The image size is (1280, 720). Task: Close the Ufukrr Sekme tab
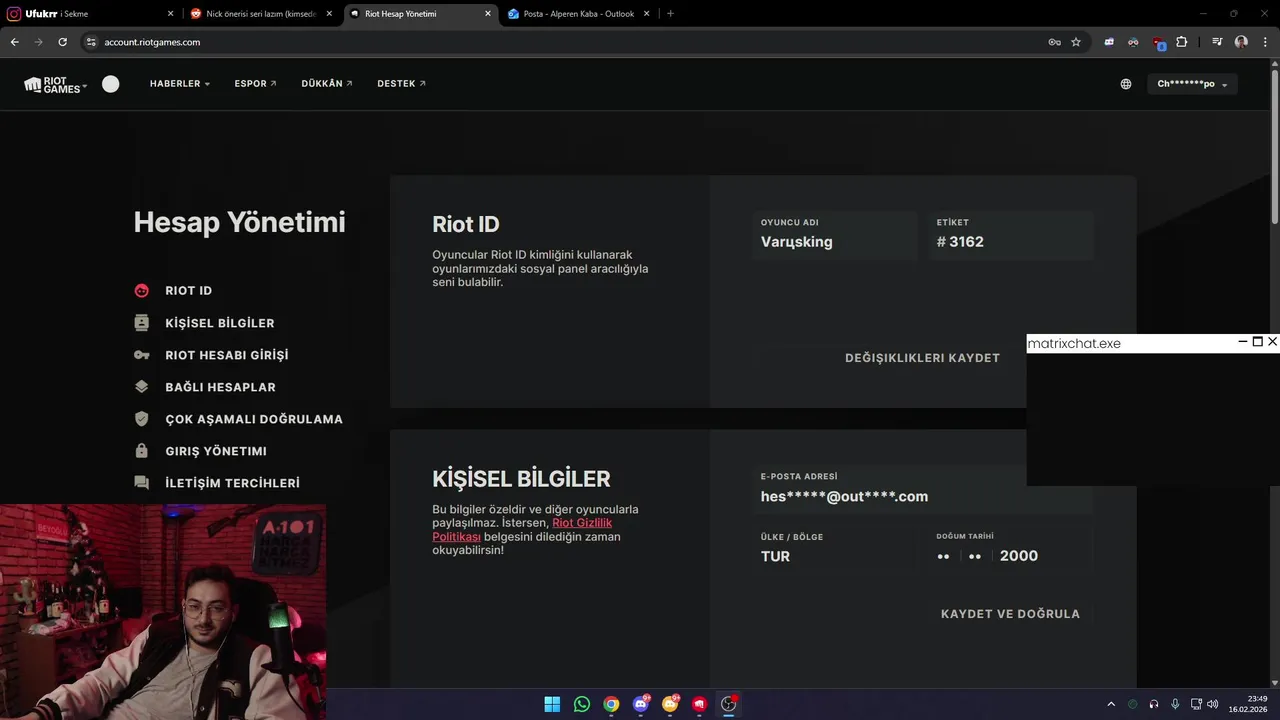click(x=170, y=14)
